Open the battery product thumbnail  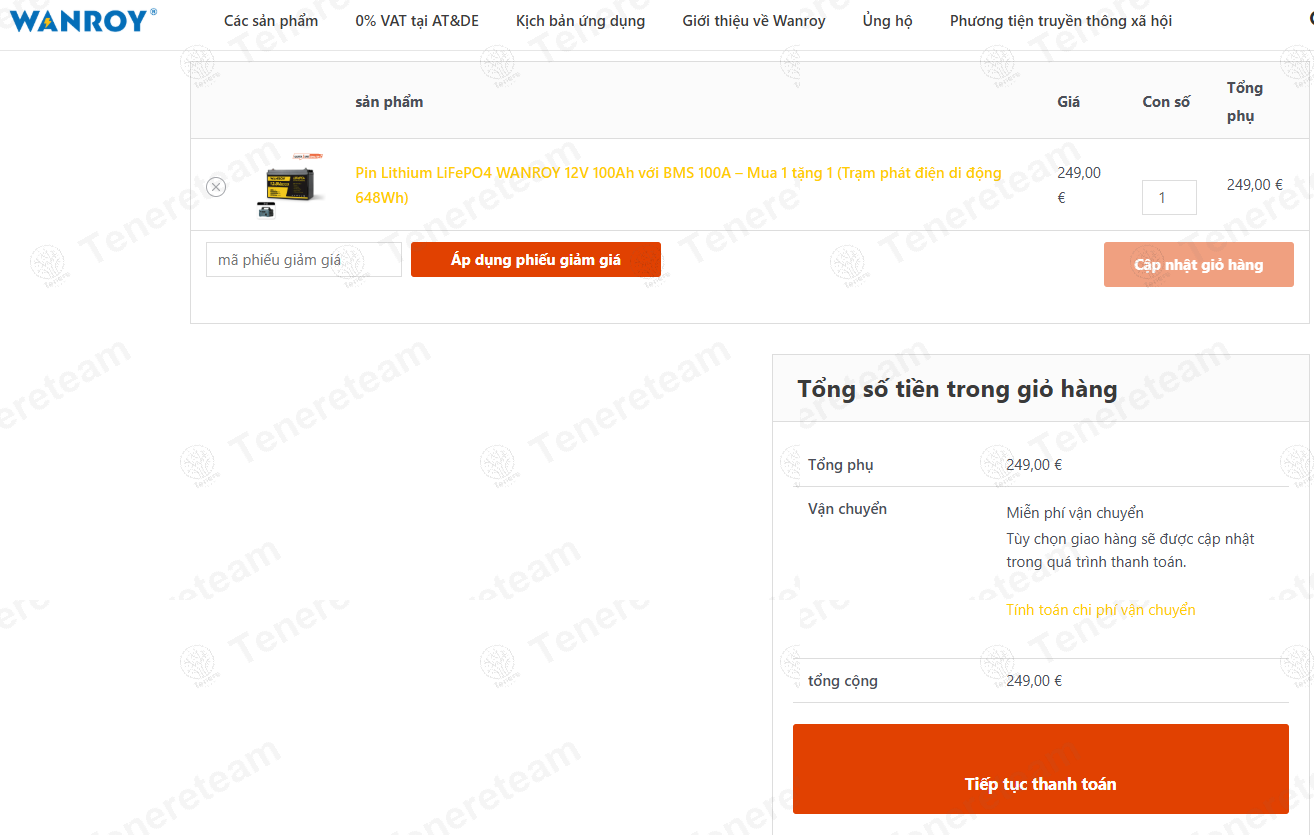point(292,185)
